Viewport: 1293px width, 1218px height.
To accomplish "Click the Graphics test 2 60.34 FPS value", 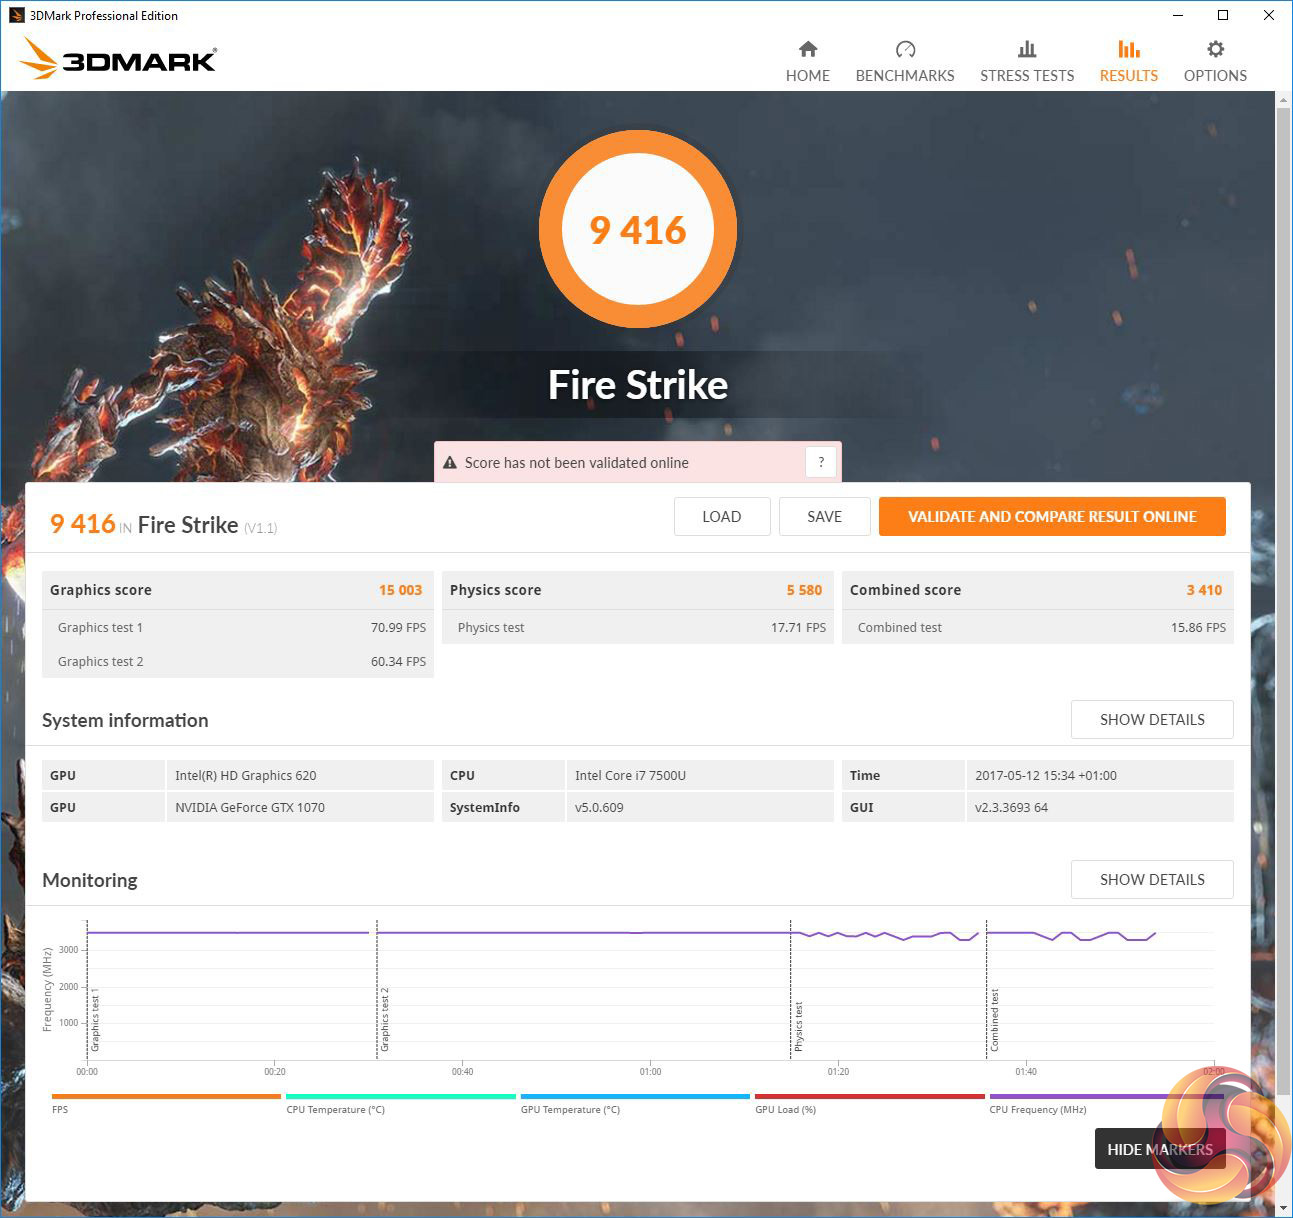I will pos(398,662).
